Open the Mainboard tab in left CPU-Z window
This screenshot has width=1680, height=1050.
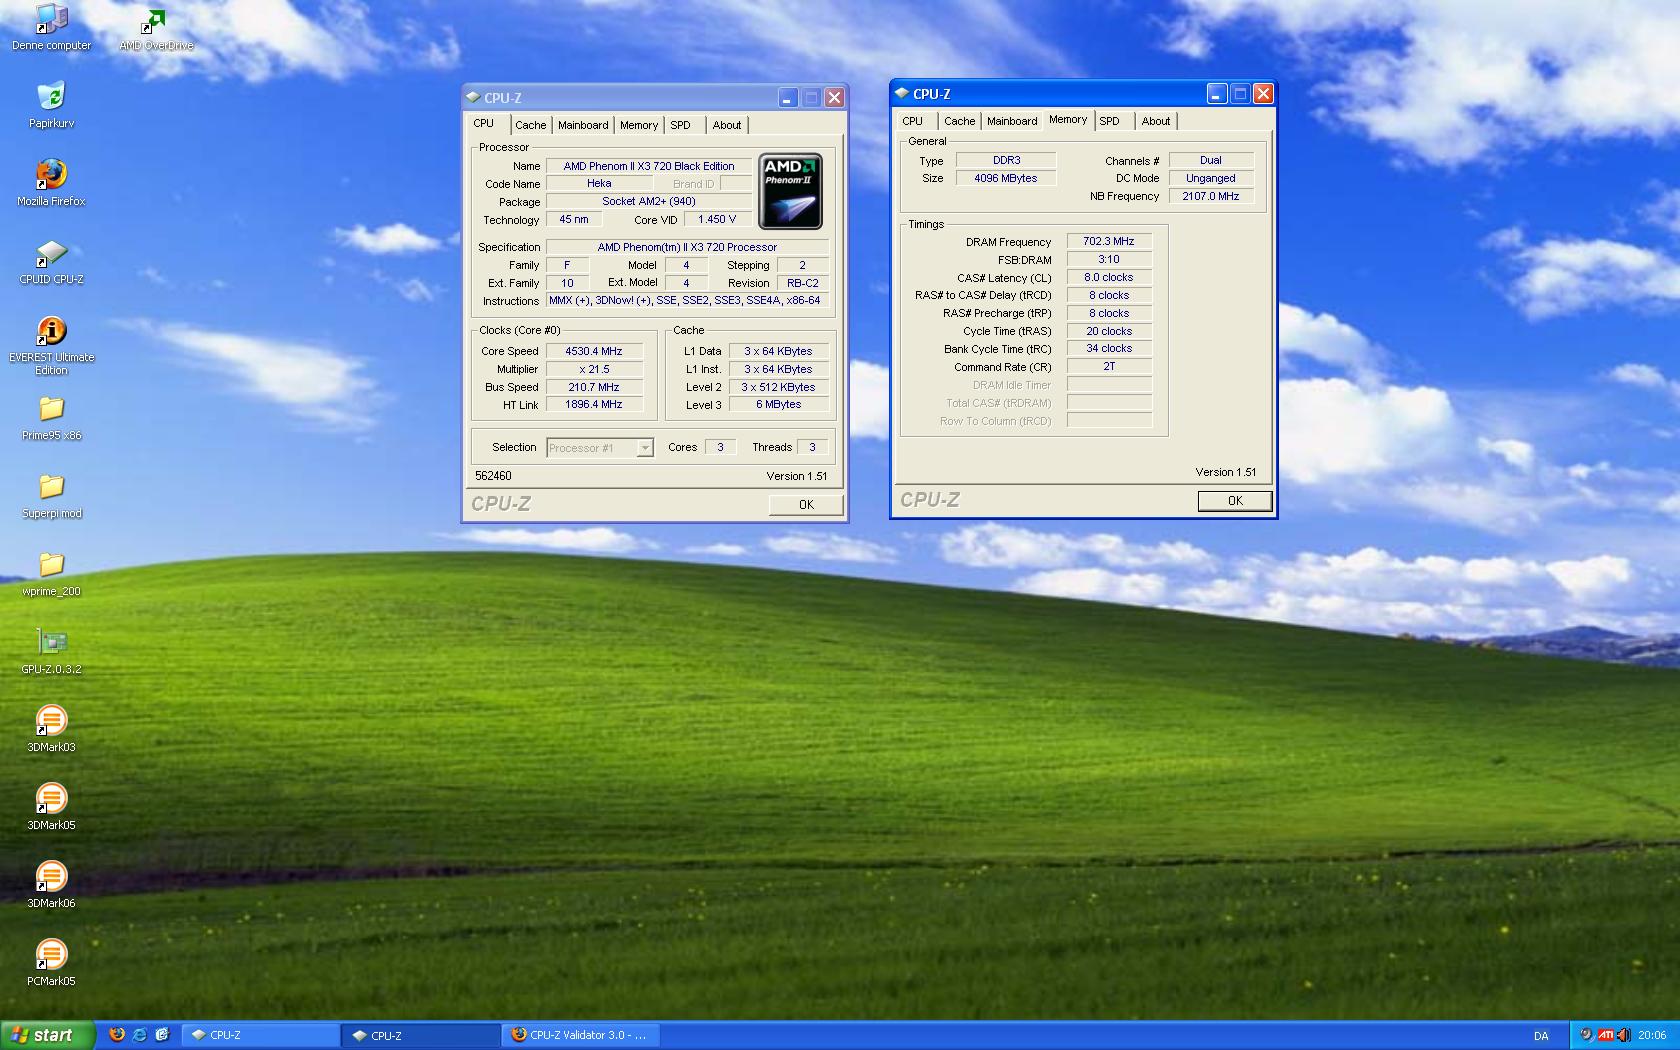coord(583,125)
